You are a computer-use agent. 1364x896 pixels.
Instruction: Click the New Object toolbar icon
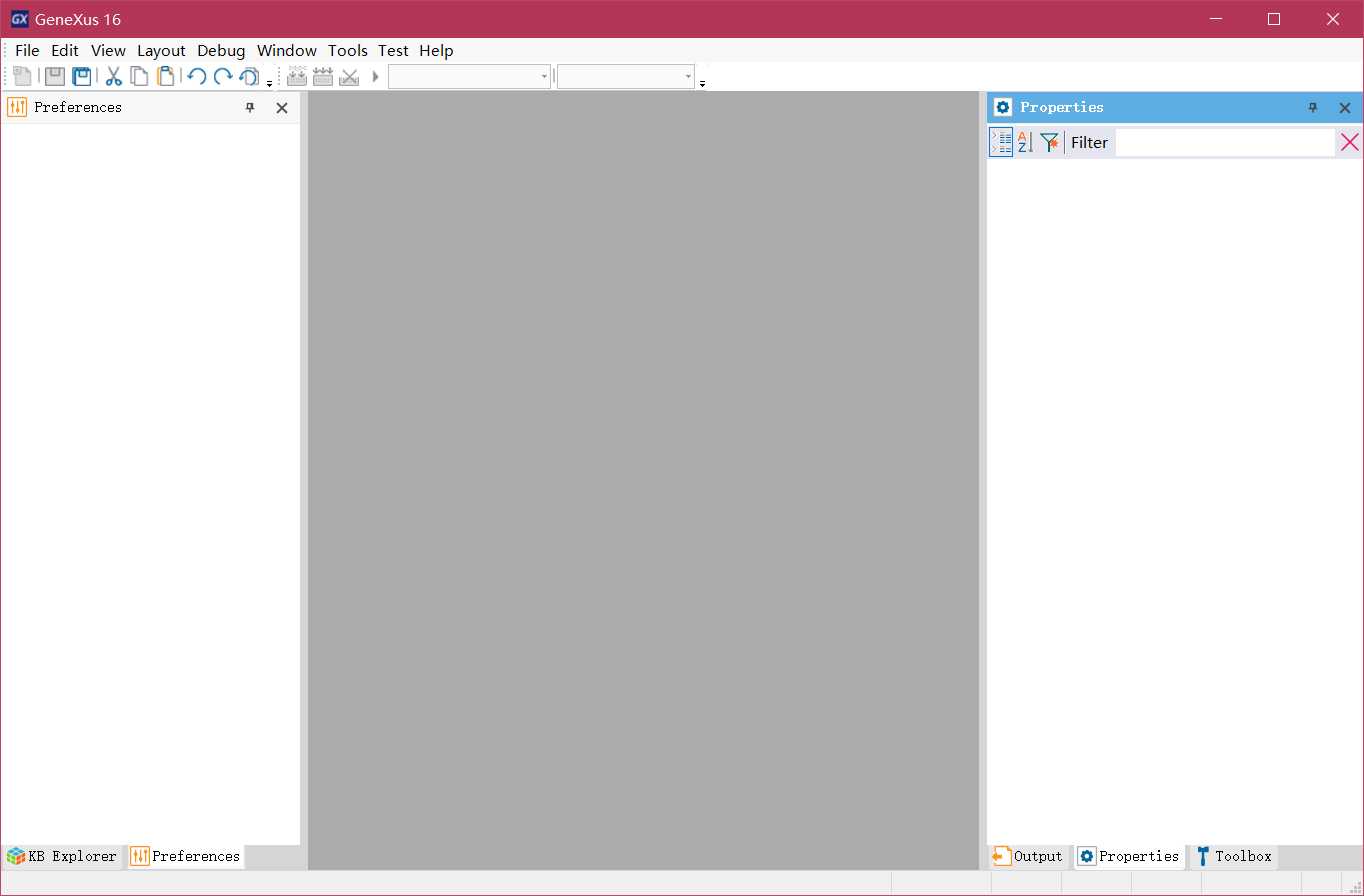click(22, 76)
